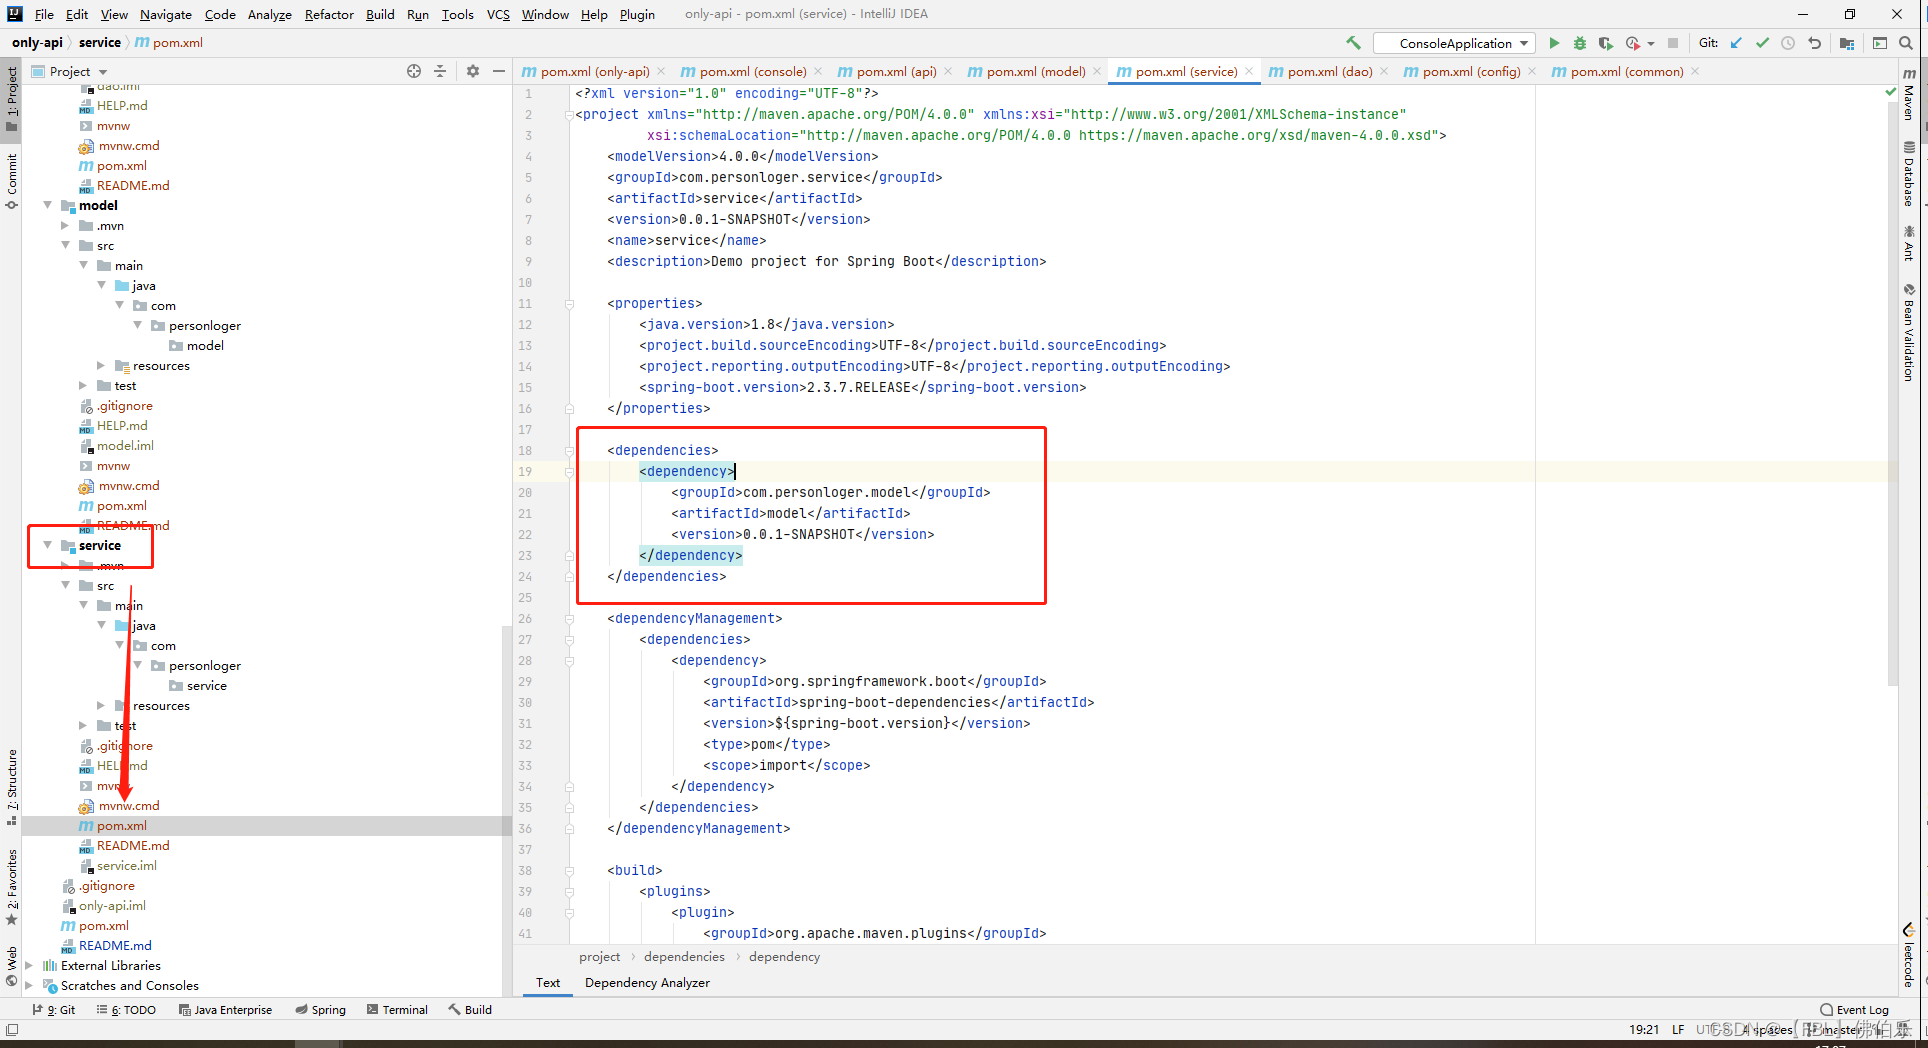Start debugging with the bug icon
The image size is (1928, 1048).
click(x=1580, y=43)
